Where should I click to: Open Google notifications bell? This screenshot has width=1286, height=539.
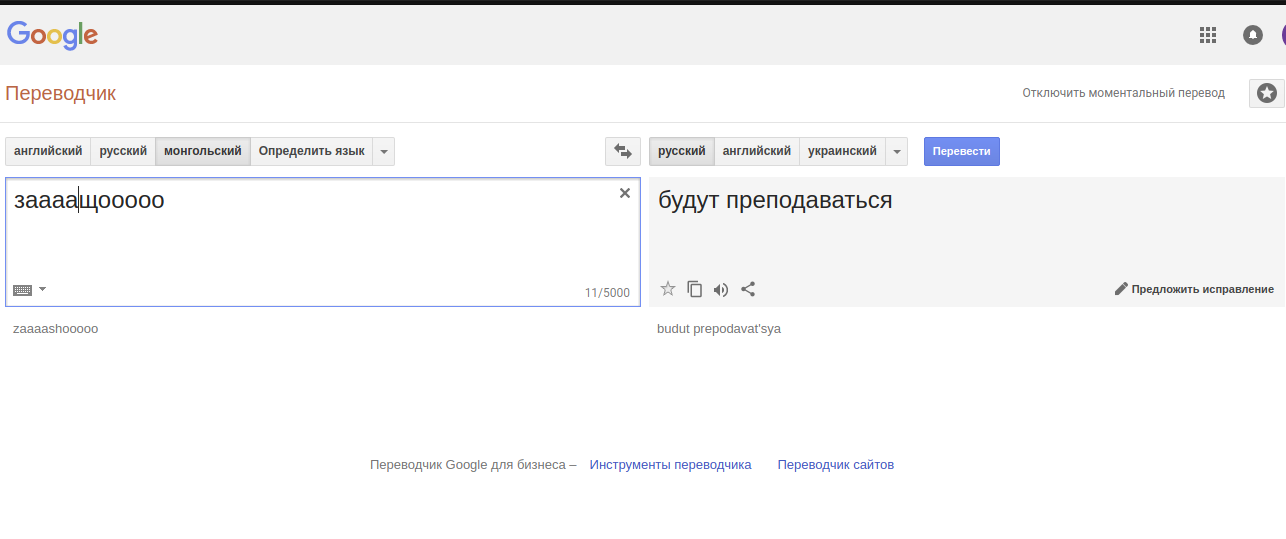(1252, 35)
